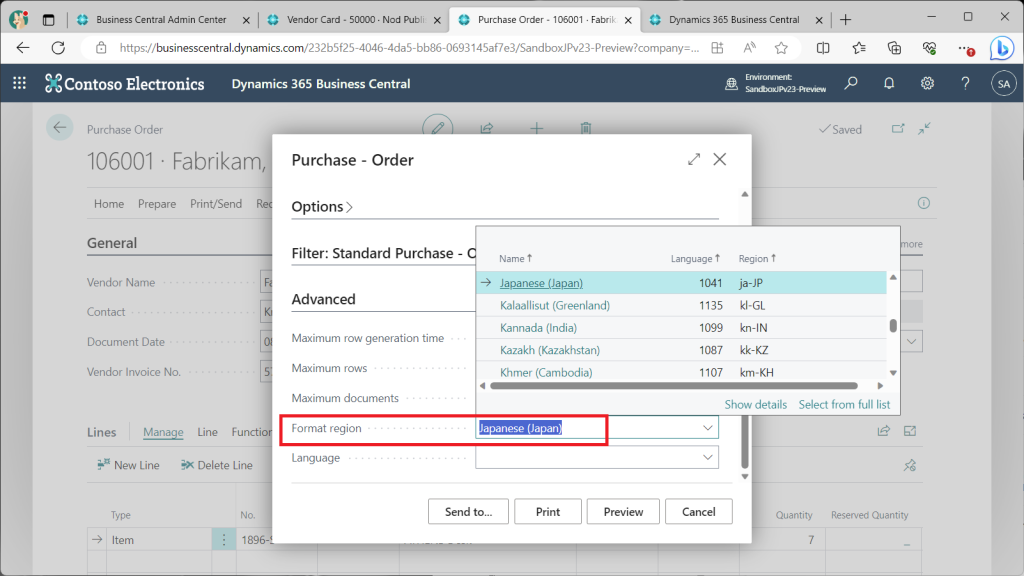Expand the Purchase - Order dialog to full size
The width and height of the screenshot is (1024, 576).
pyautogui.click(x=694, y=159)
